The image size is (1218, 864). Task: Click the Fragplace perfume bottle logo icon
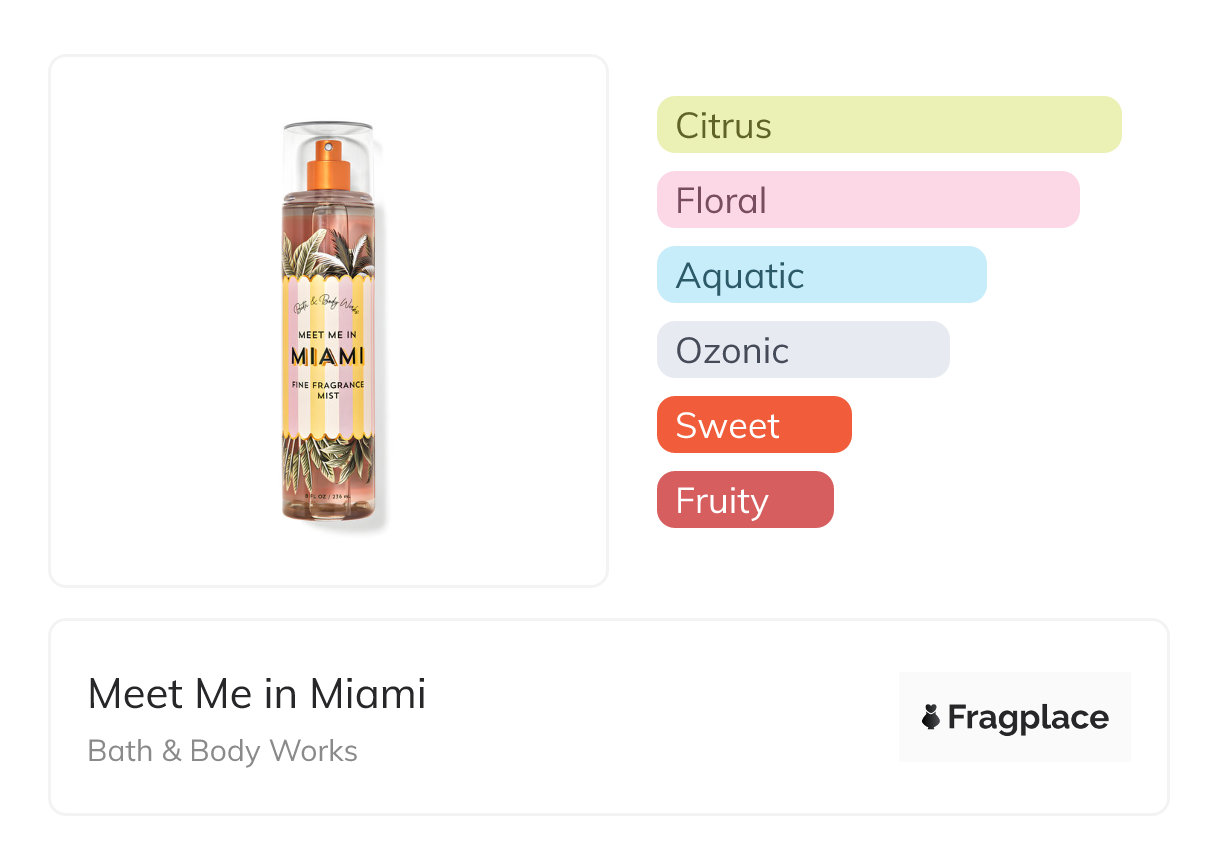point(931,717)
